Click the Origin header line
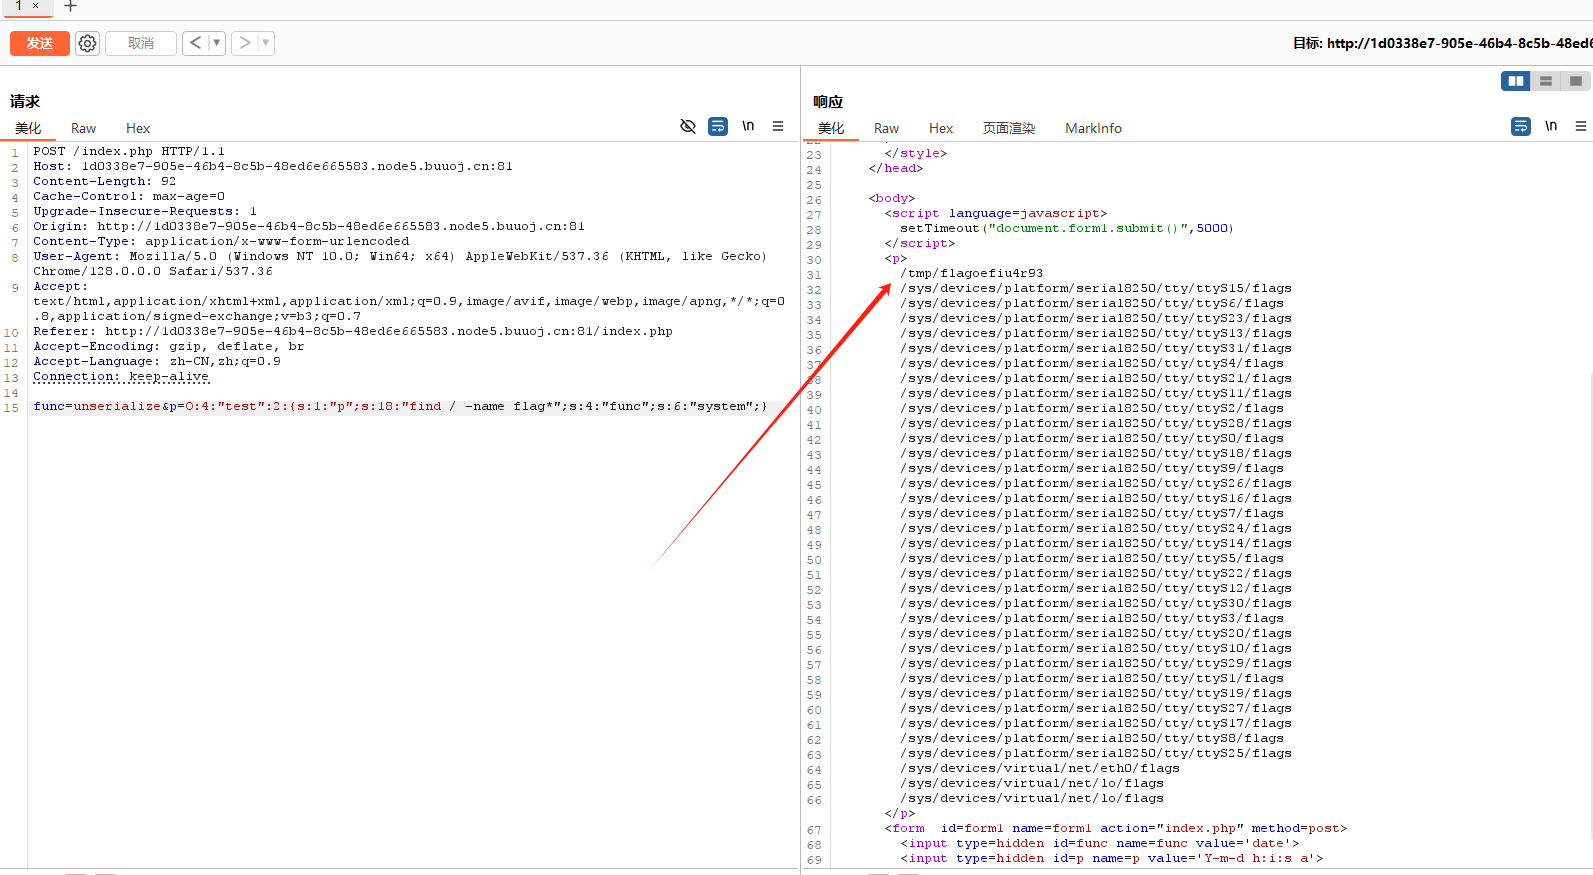 tap(309, 226)
